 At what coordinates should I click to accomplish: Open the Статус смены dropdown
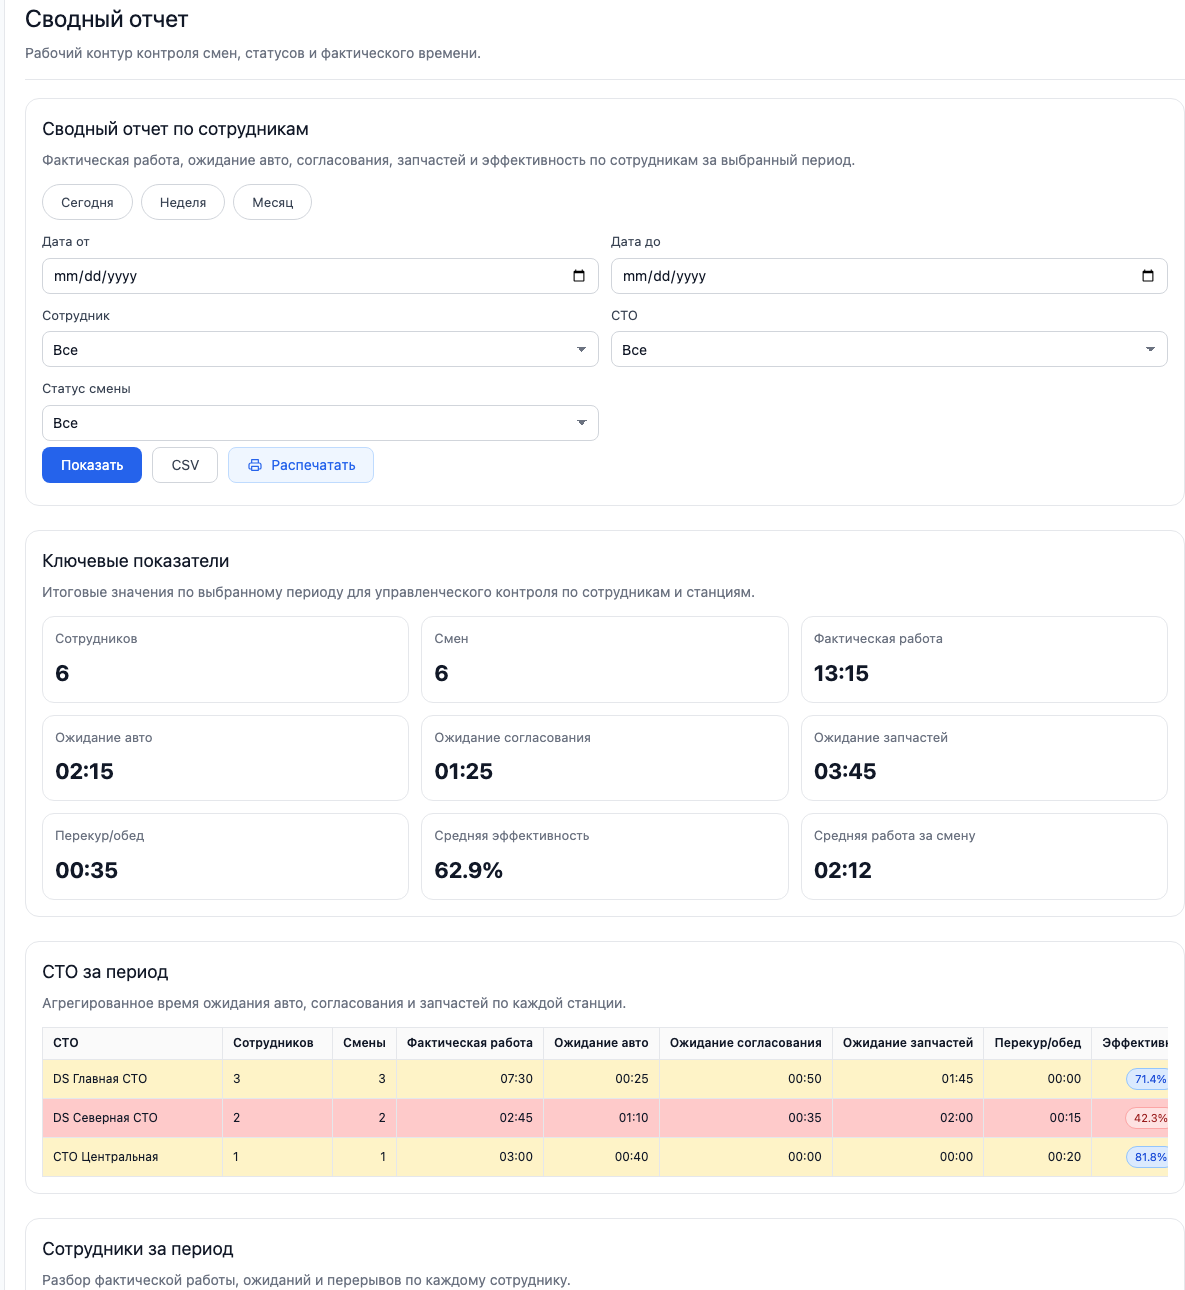tap(320, 423)
